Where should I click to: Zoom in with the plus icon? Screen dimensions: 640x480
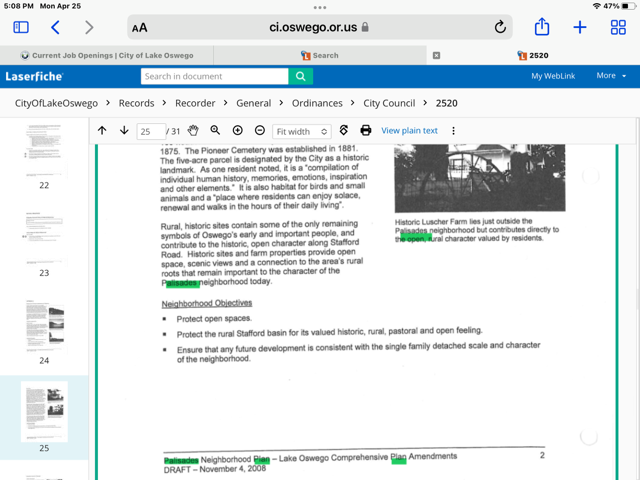237,131
